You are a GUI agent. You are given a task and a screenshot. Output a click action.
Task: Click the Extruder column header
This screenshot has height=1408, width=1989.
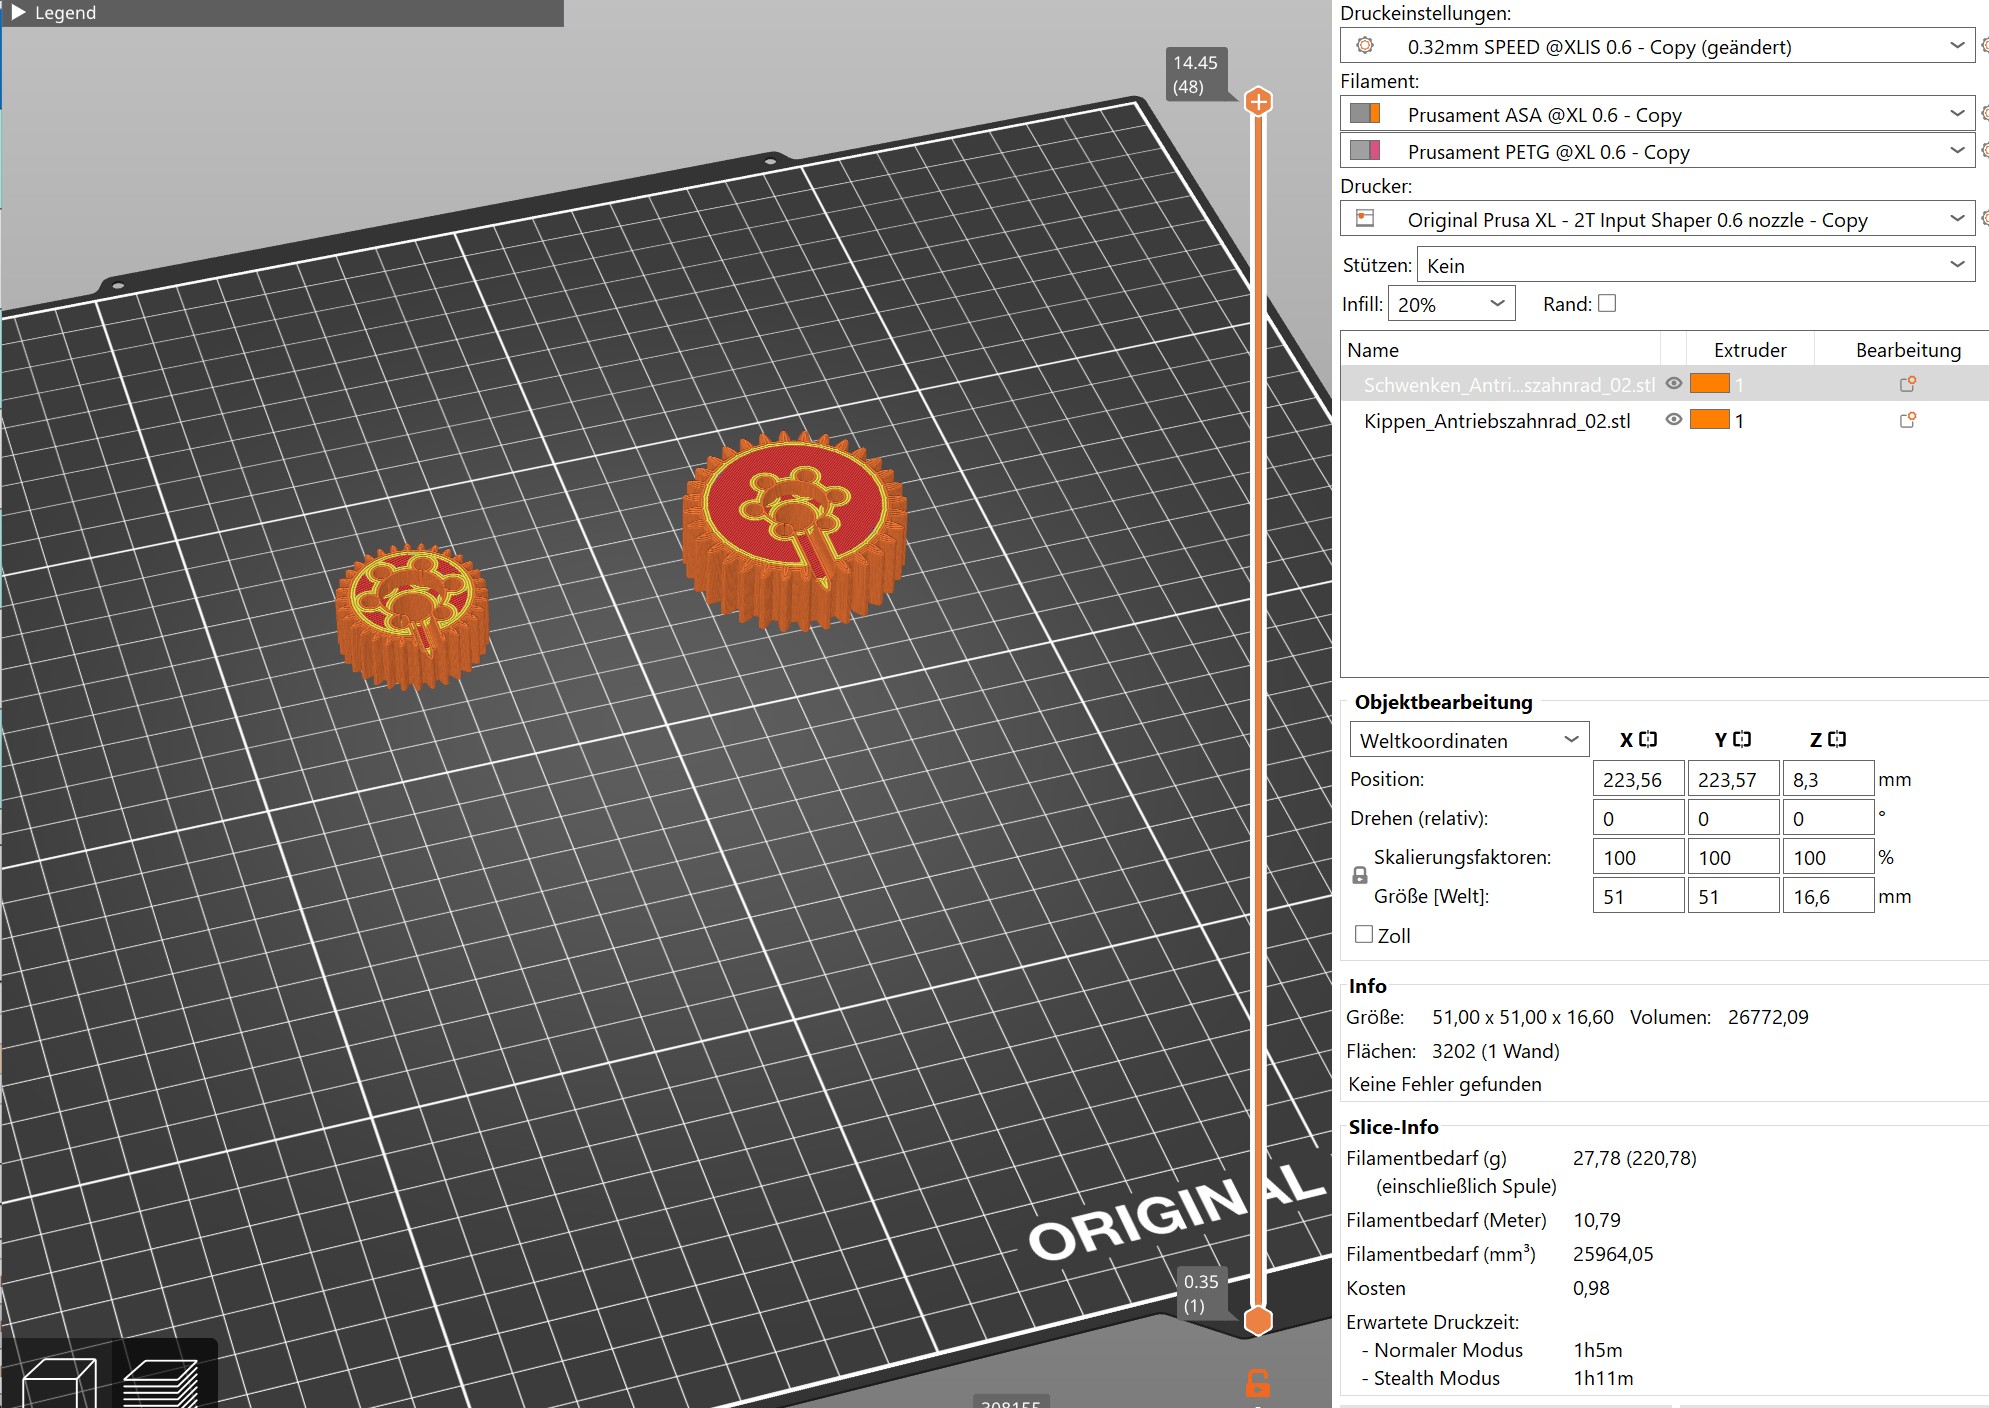(x=1749, y=350)
